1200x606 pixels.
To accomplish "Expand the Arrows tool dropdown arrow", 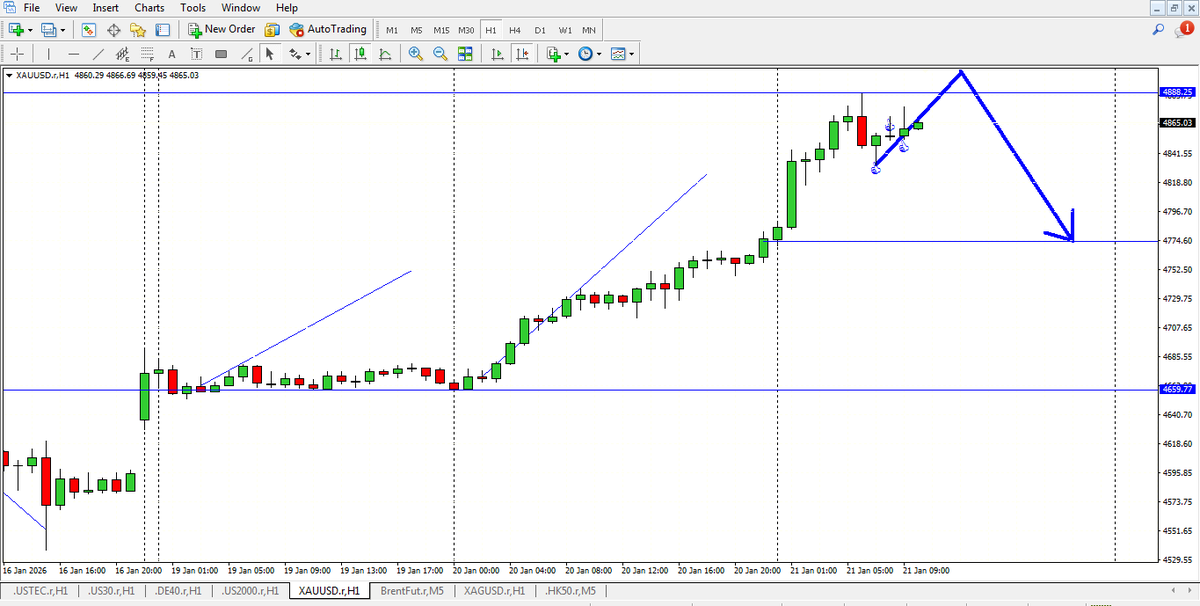I will point(308,54).
